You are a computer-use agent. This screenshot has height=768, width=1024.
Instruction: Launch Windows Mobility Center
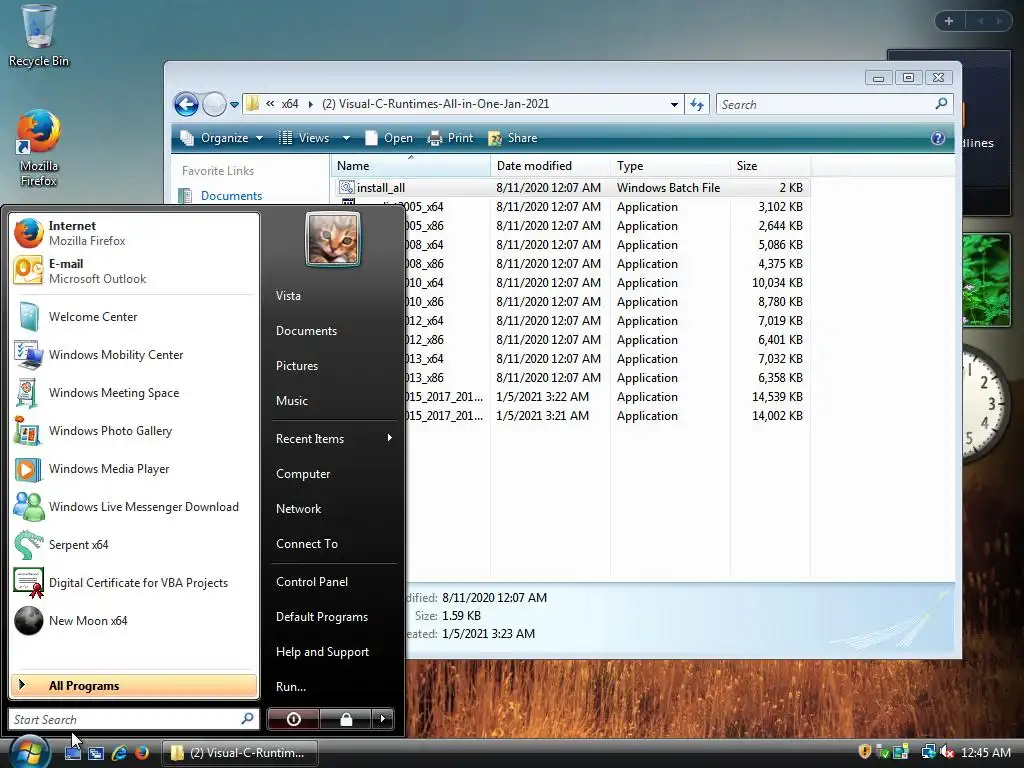point(135,355)
